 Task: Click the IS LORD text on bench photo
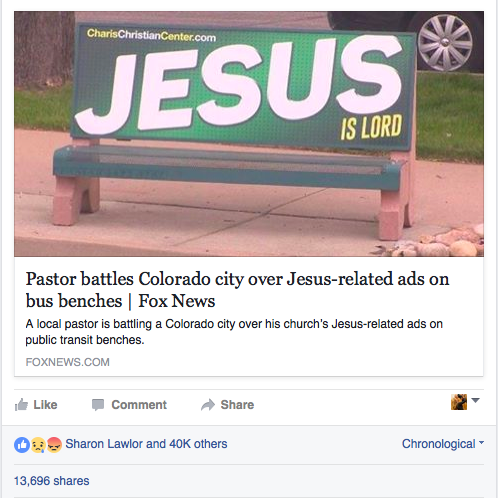[371, 127]
